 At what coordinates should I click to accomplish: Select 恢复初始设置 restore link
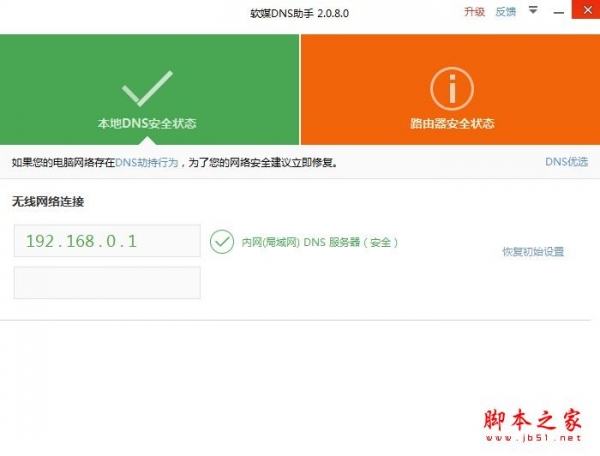click(x=533, y=251)
